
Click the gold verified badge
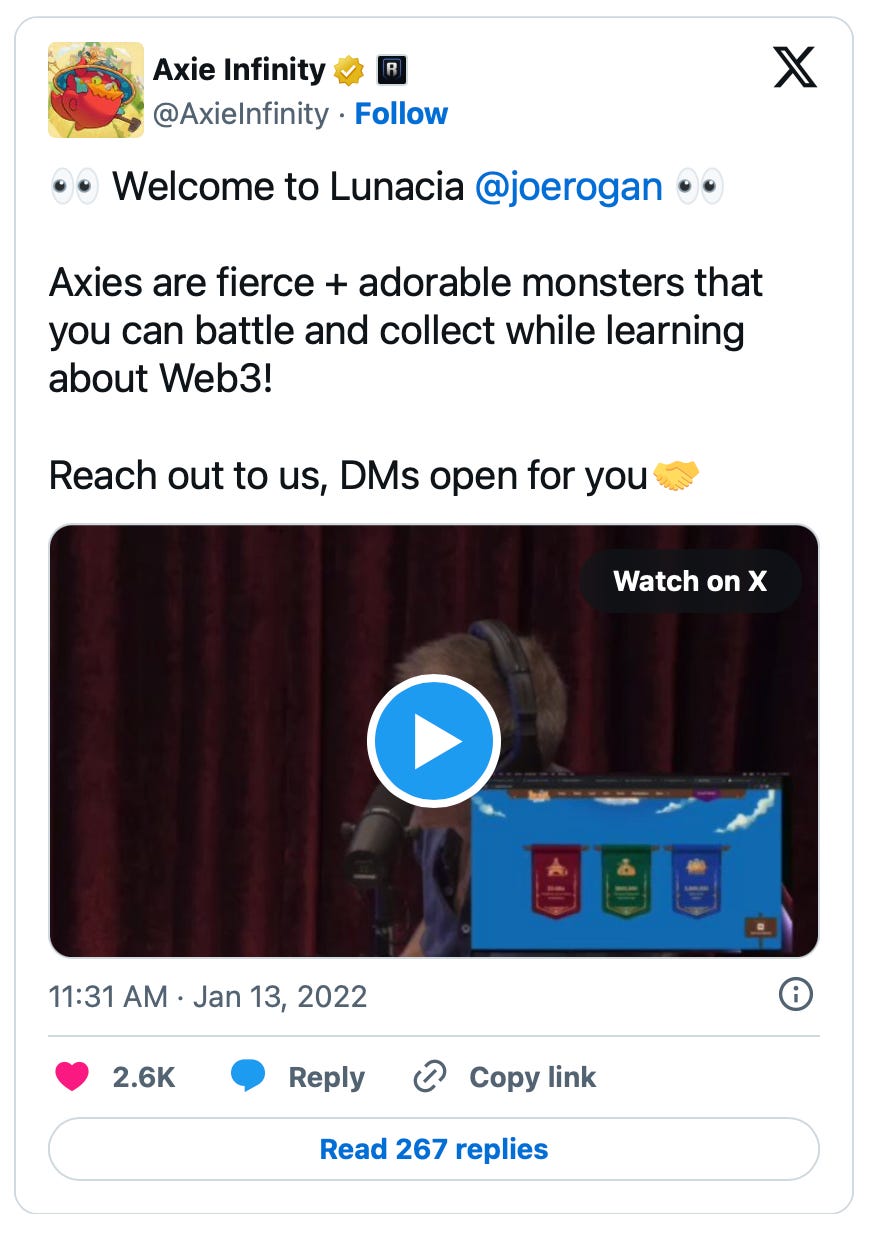[x=349, y=71]
